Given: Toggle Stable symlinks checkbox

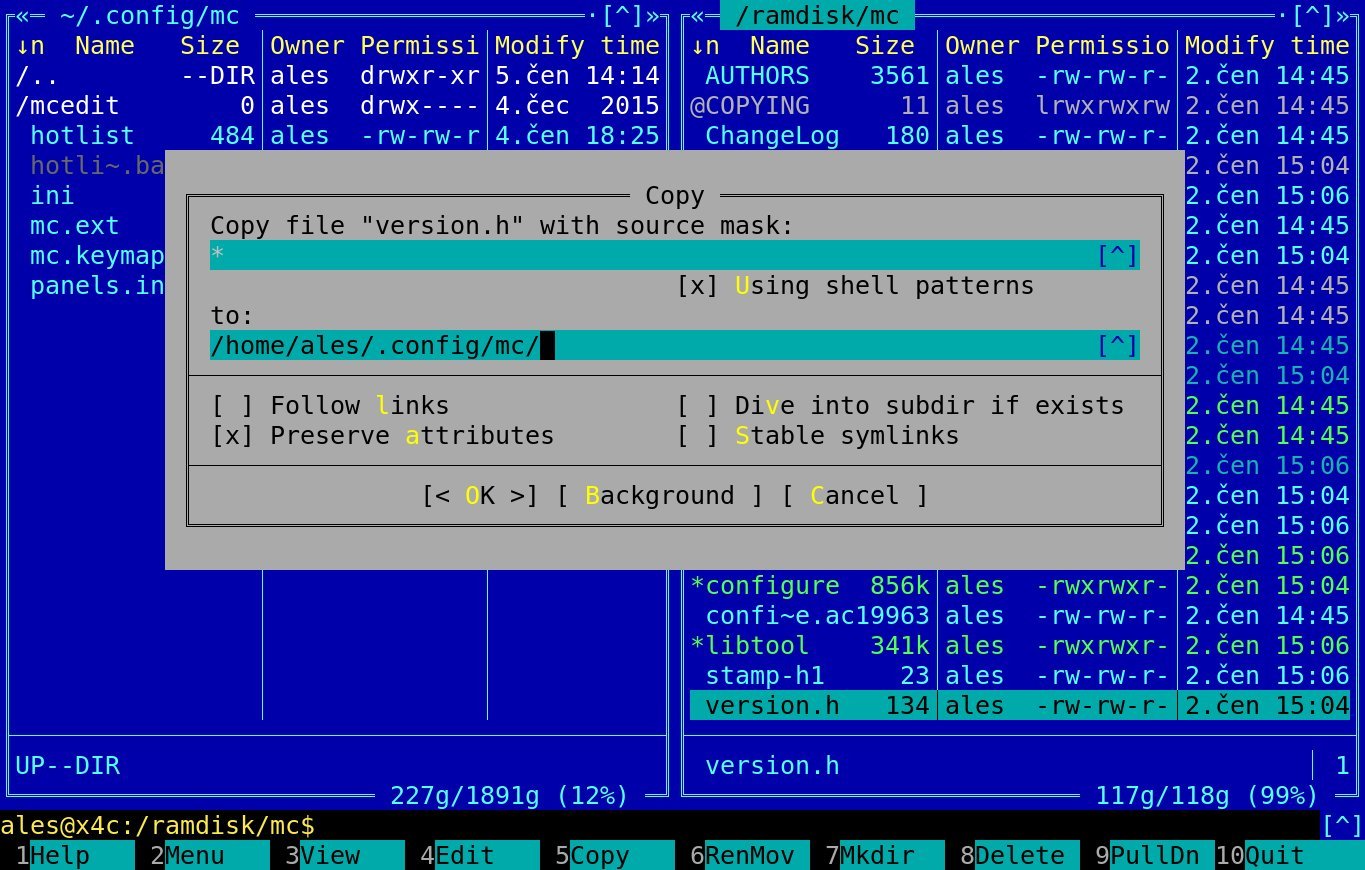Looking at the screenshot, I should (x=697, y=436).
